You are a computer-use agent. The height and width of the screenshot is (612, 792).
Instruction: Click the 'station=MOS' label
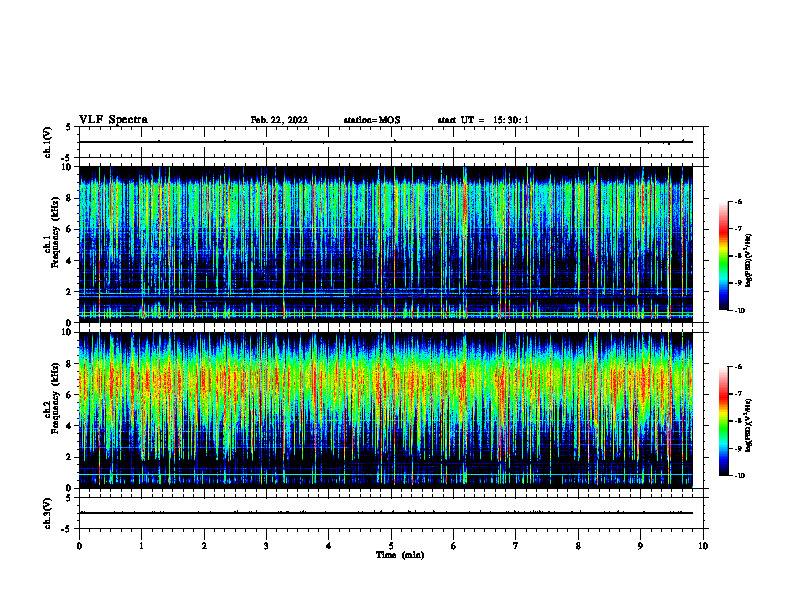pyautogui.click(x=372, y=120)
